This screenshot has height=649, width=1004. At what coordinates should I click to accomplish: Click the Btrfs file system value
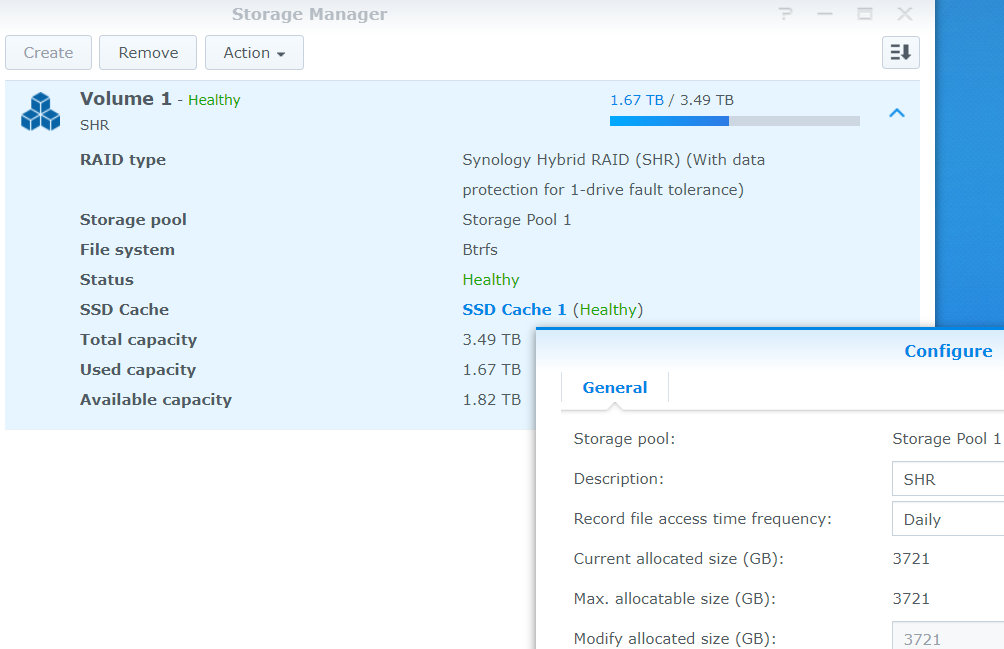(480, 250)
